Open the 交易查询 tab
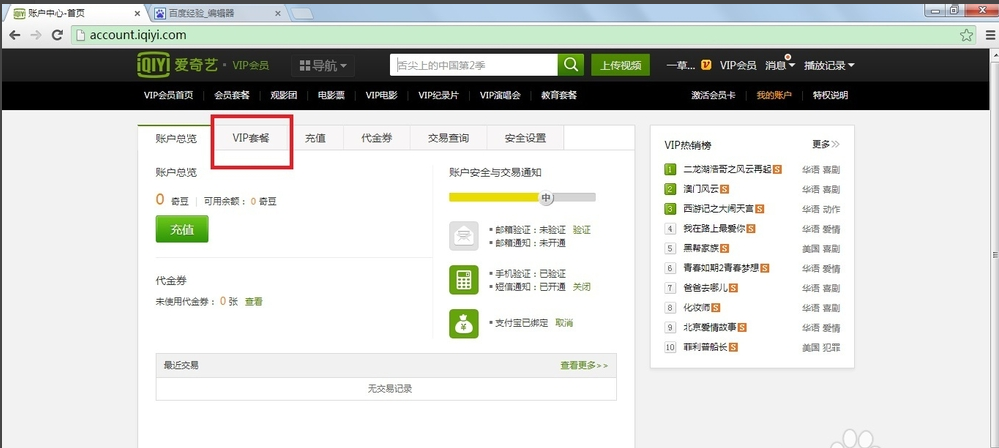The width and height of the screenshot is (999, 448). pyautogui.click(x=448, y=138)
